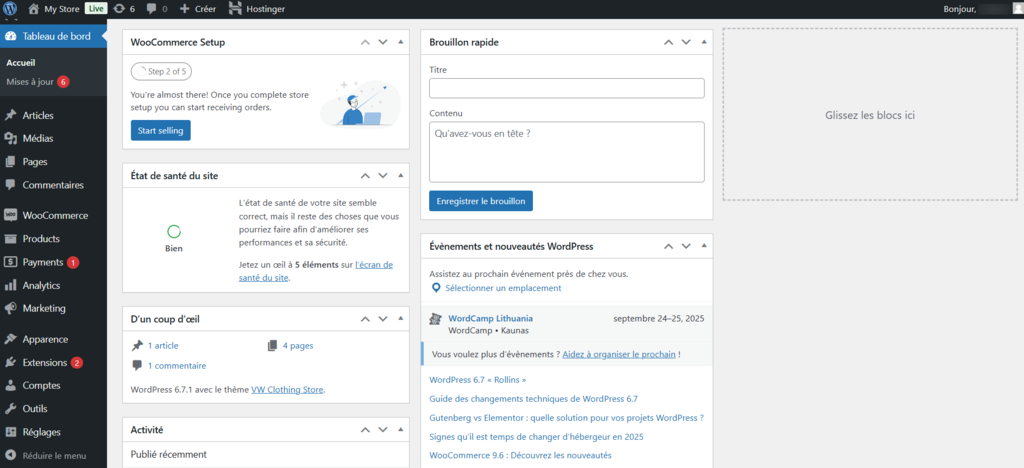Go to the Products menu label
The height and width of the screenshot is (468, 1024).
click(41, 239)
